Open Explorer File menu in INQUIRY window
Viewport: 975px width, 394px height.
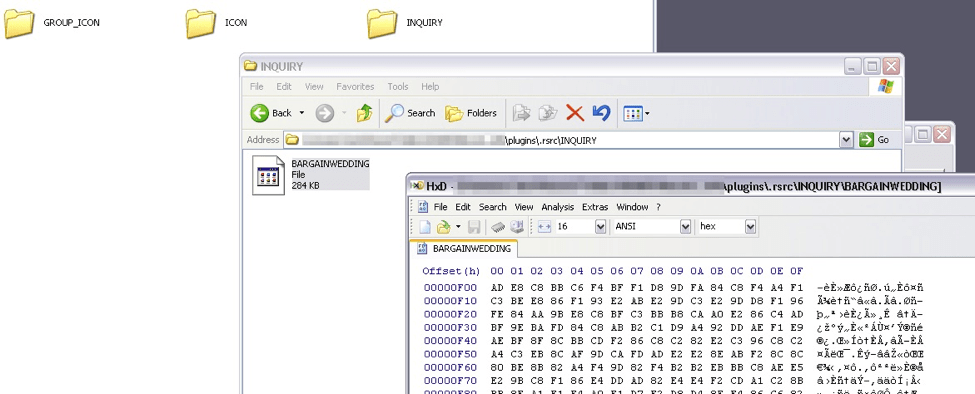256,86
